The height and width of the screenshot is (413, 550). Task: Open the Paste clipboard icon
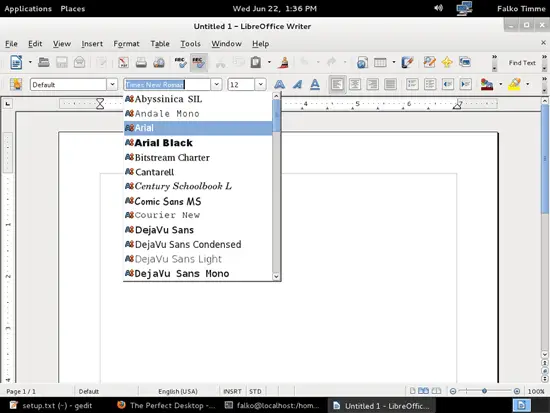[x=256, y=62]
